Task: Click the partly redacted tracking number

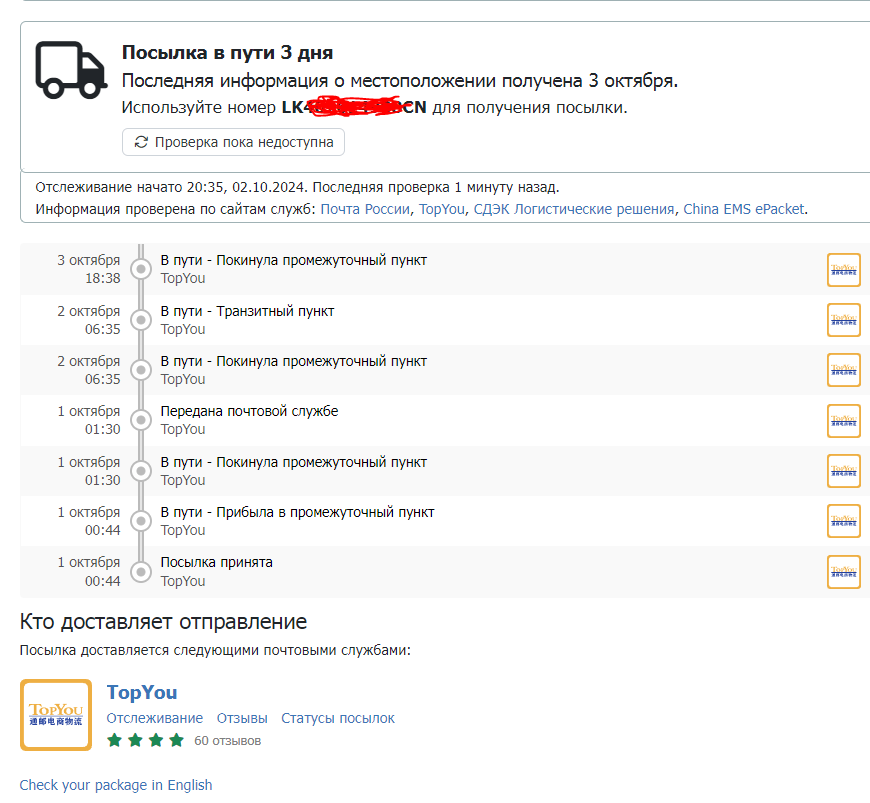Action: (x=354, y=107)
